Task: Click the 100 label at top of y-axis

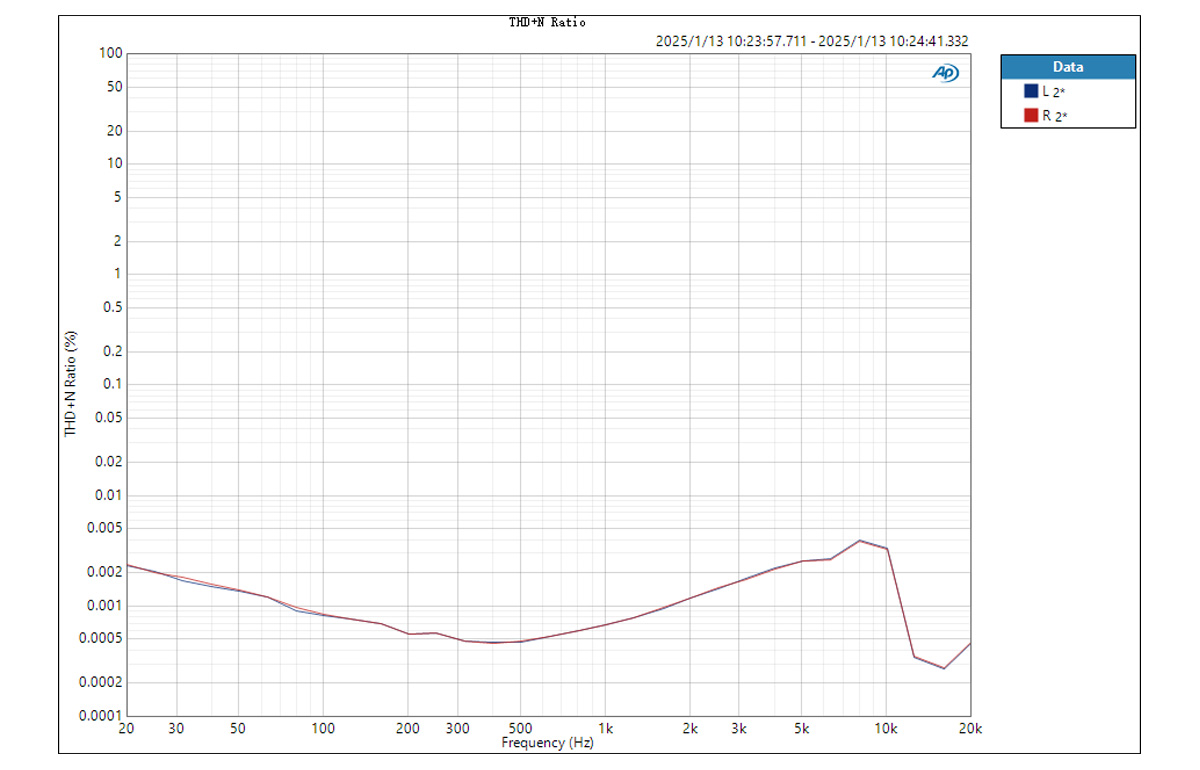Action: pos(111,53)
